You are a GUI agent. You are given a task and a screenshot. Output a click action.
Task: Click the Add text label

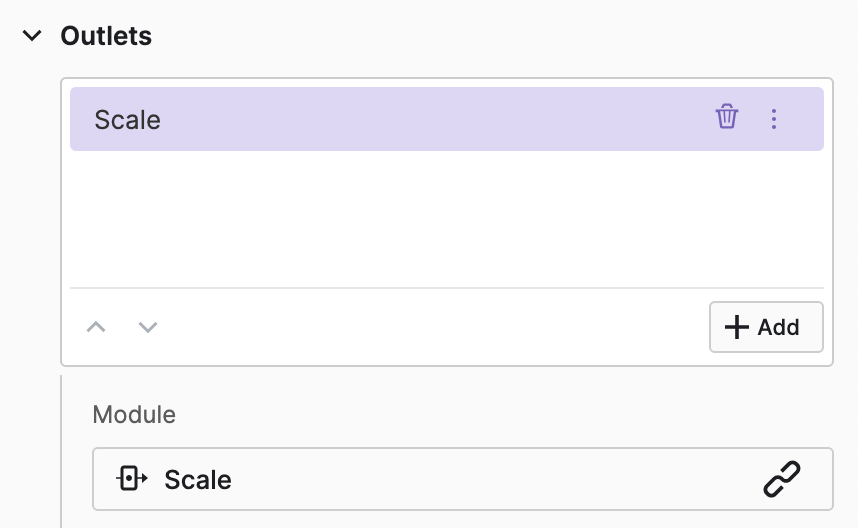coord(778,327)
